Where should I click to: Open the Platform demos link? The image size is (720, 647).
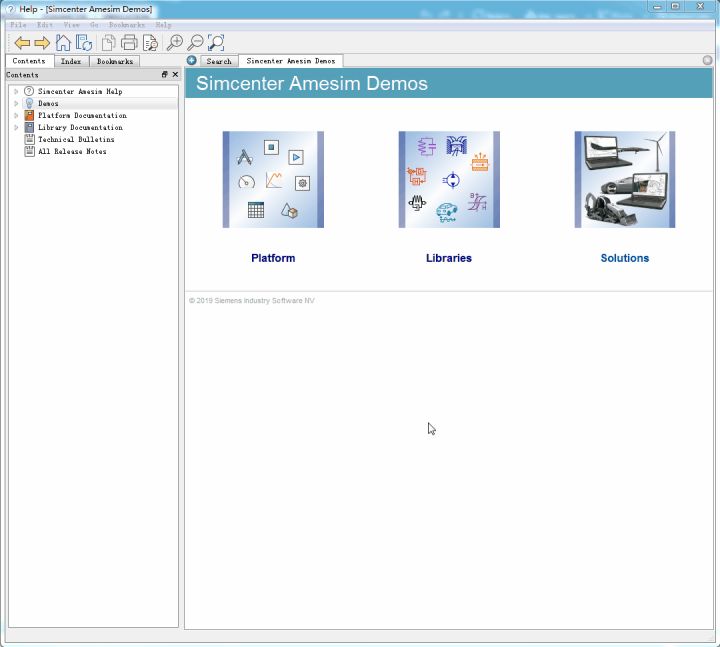click(x=273, y=258)
